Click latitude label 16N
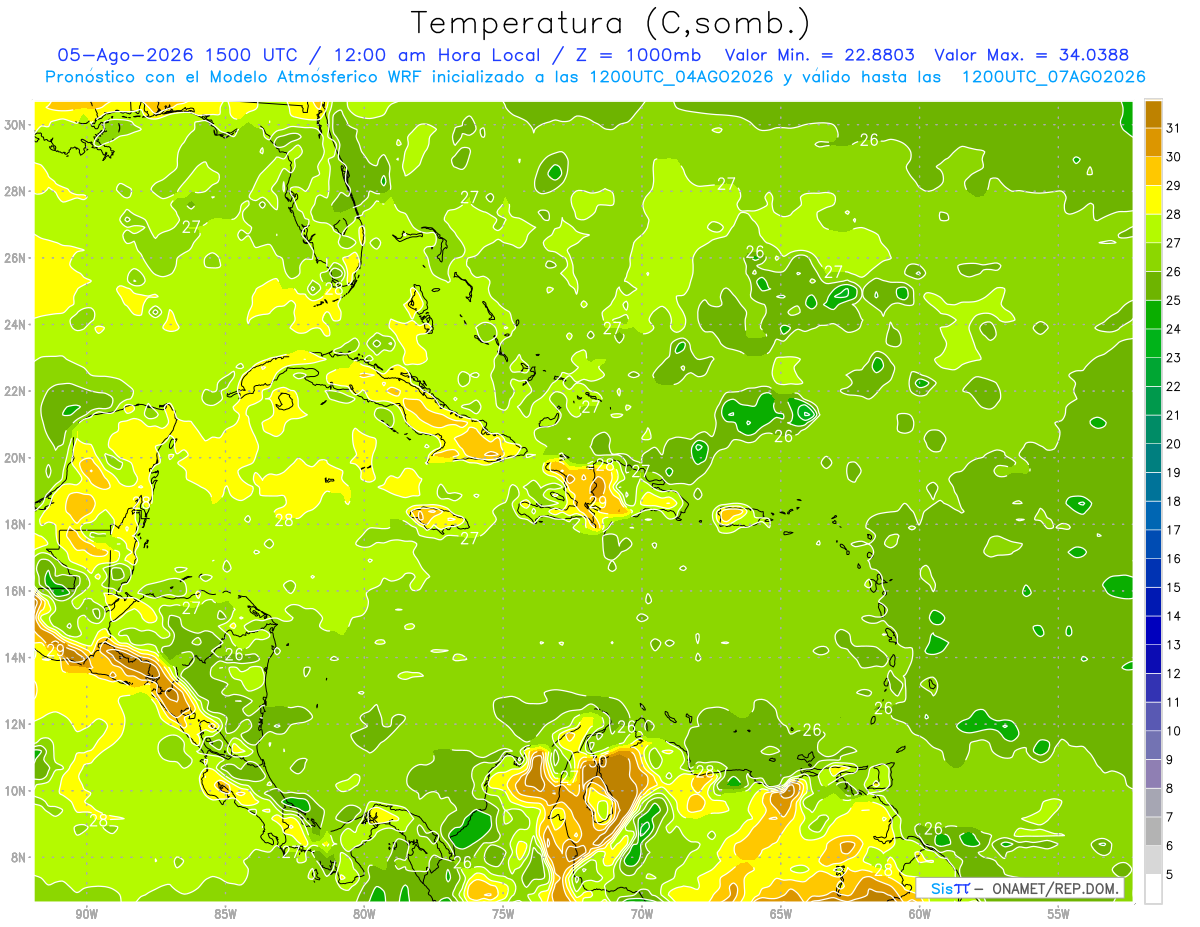This screenshot has height=927, width=1200. (16, 590)
